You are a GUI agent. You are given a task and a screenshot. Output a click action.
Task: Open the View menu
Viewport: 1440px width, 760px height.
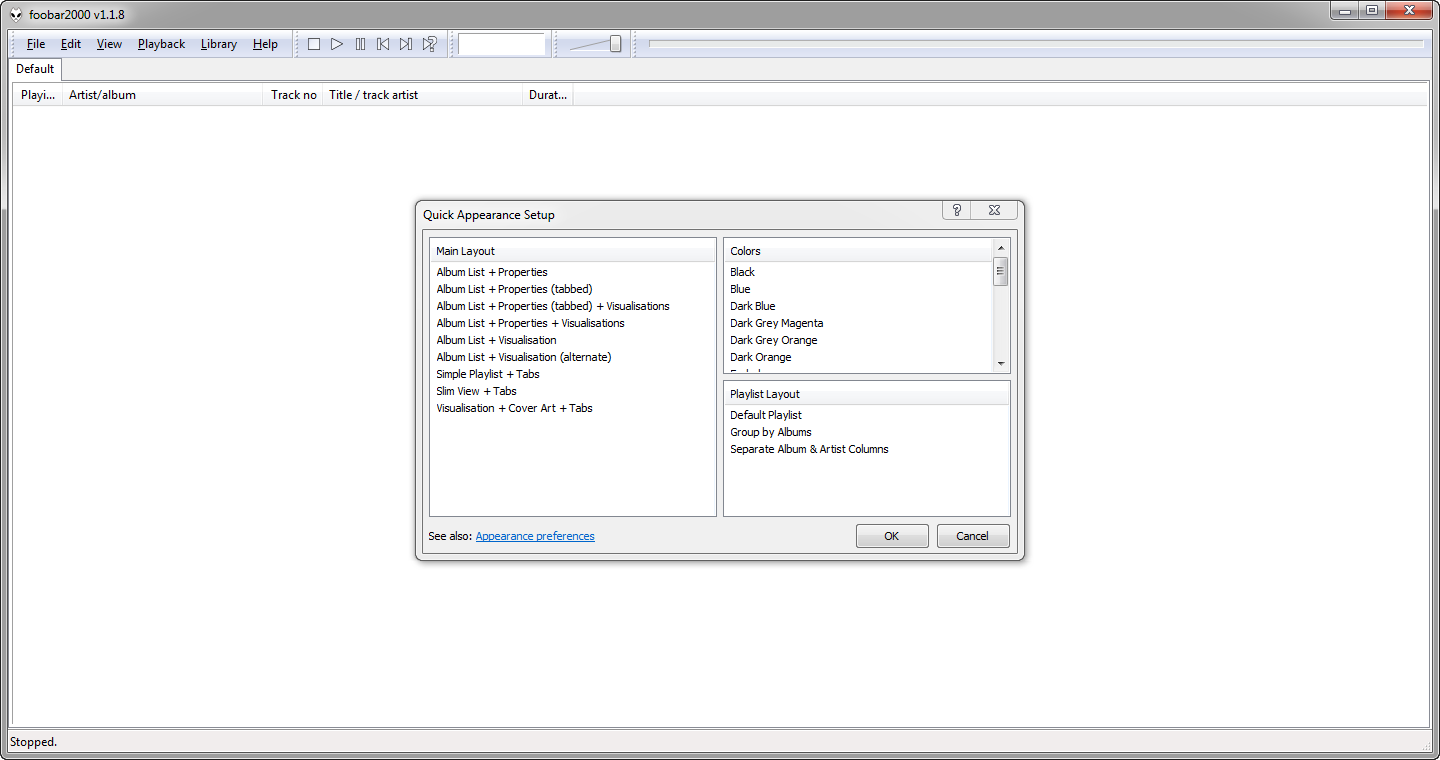[x=109, y=44]
